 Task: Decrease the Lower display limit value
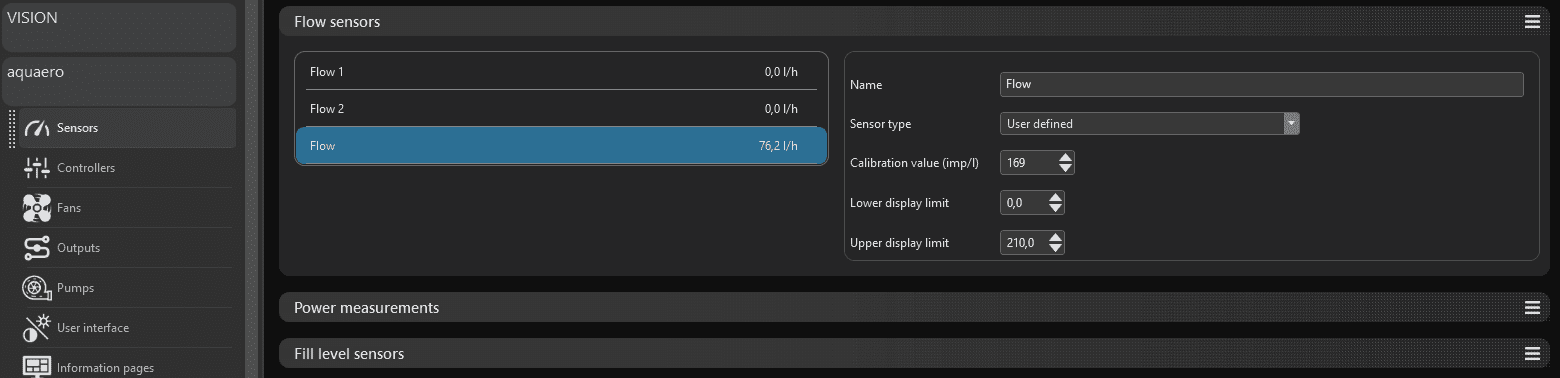click(x=1056, y=208)
